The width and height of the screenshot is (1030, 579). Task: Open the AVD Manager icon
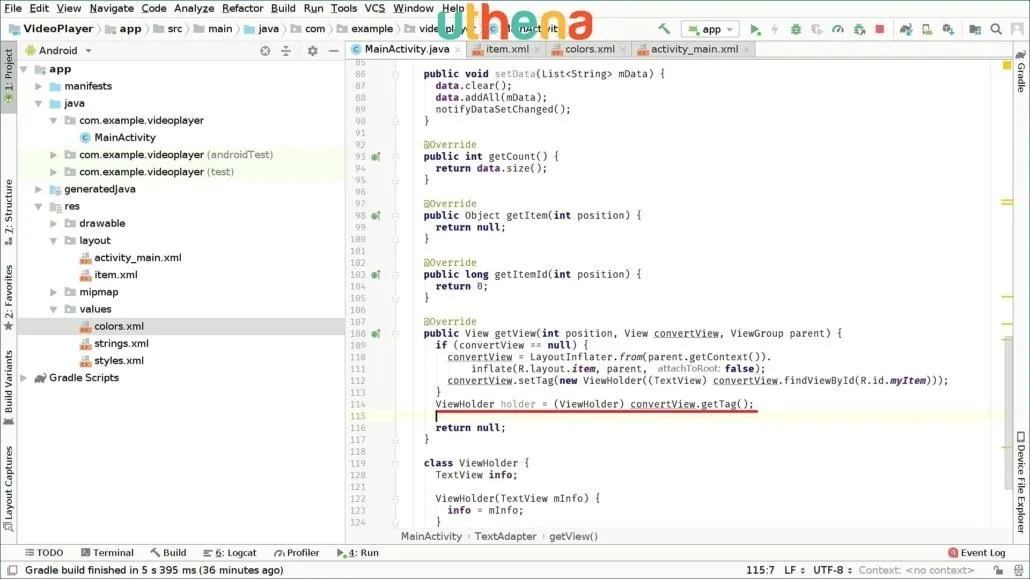[927, 29]
